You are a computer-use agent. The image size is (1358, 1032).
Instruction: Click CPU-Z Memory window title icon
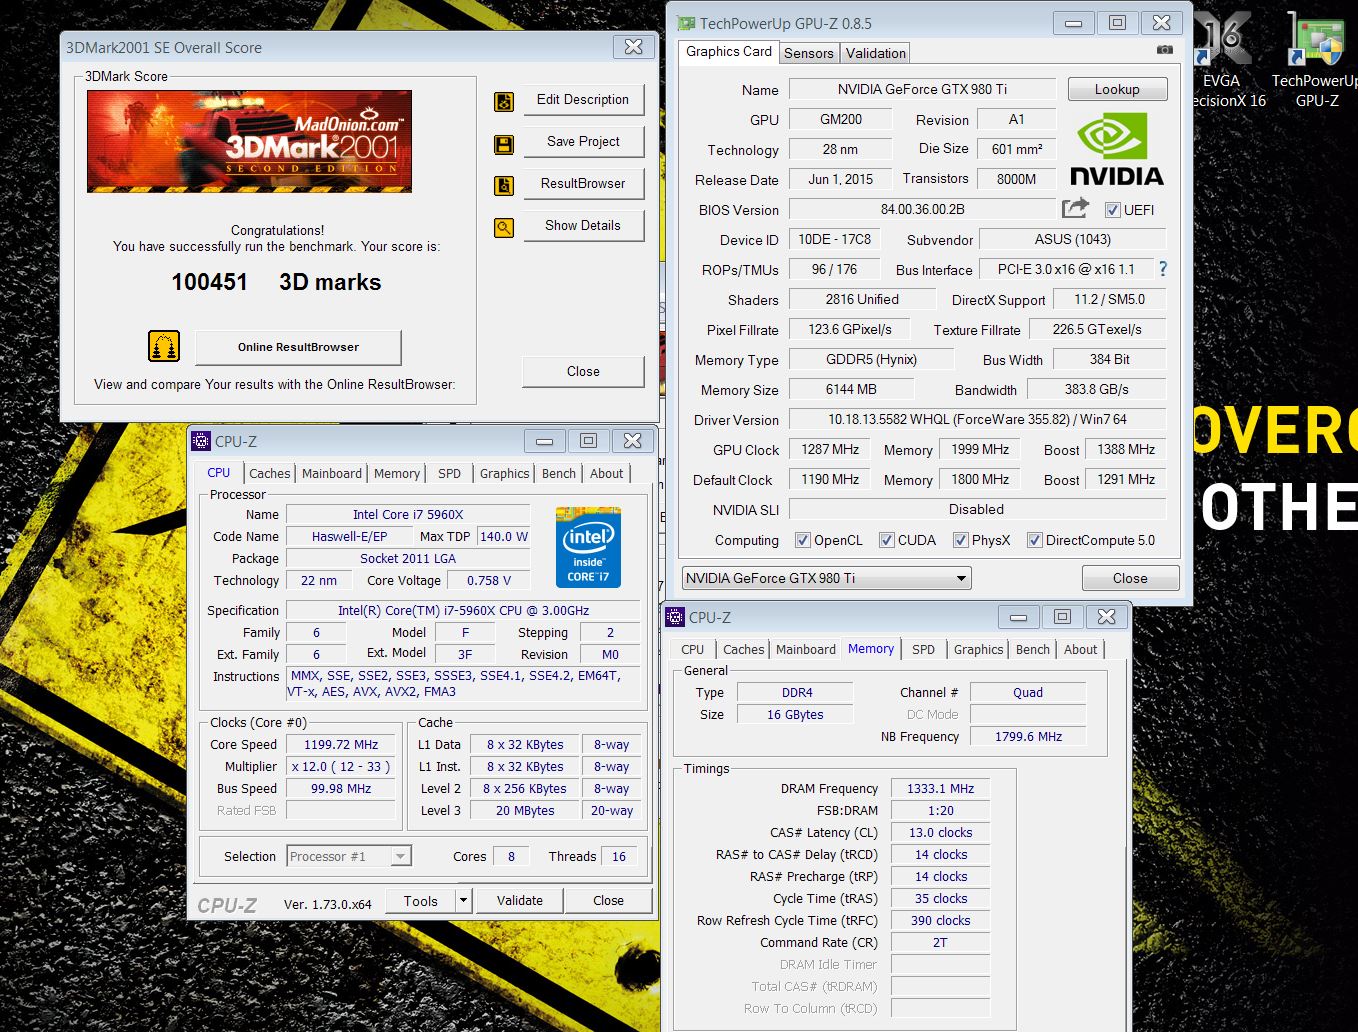pyautogui.click(x=675, y=617)
